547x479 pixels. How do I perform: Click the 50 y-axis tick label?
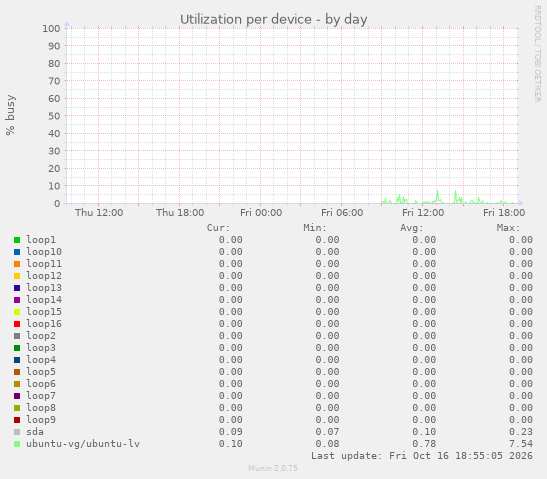[54, 116]
